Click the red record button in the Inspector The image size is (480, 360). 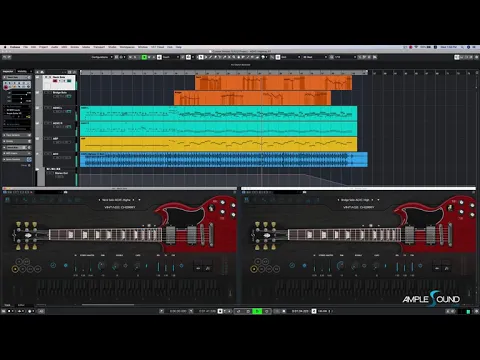click(6, 87)
